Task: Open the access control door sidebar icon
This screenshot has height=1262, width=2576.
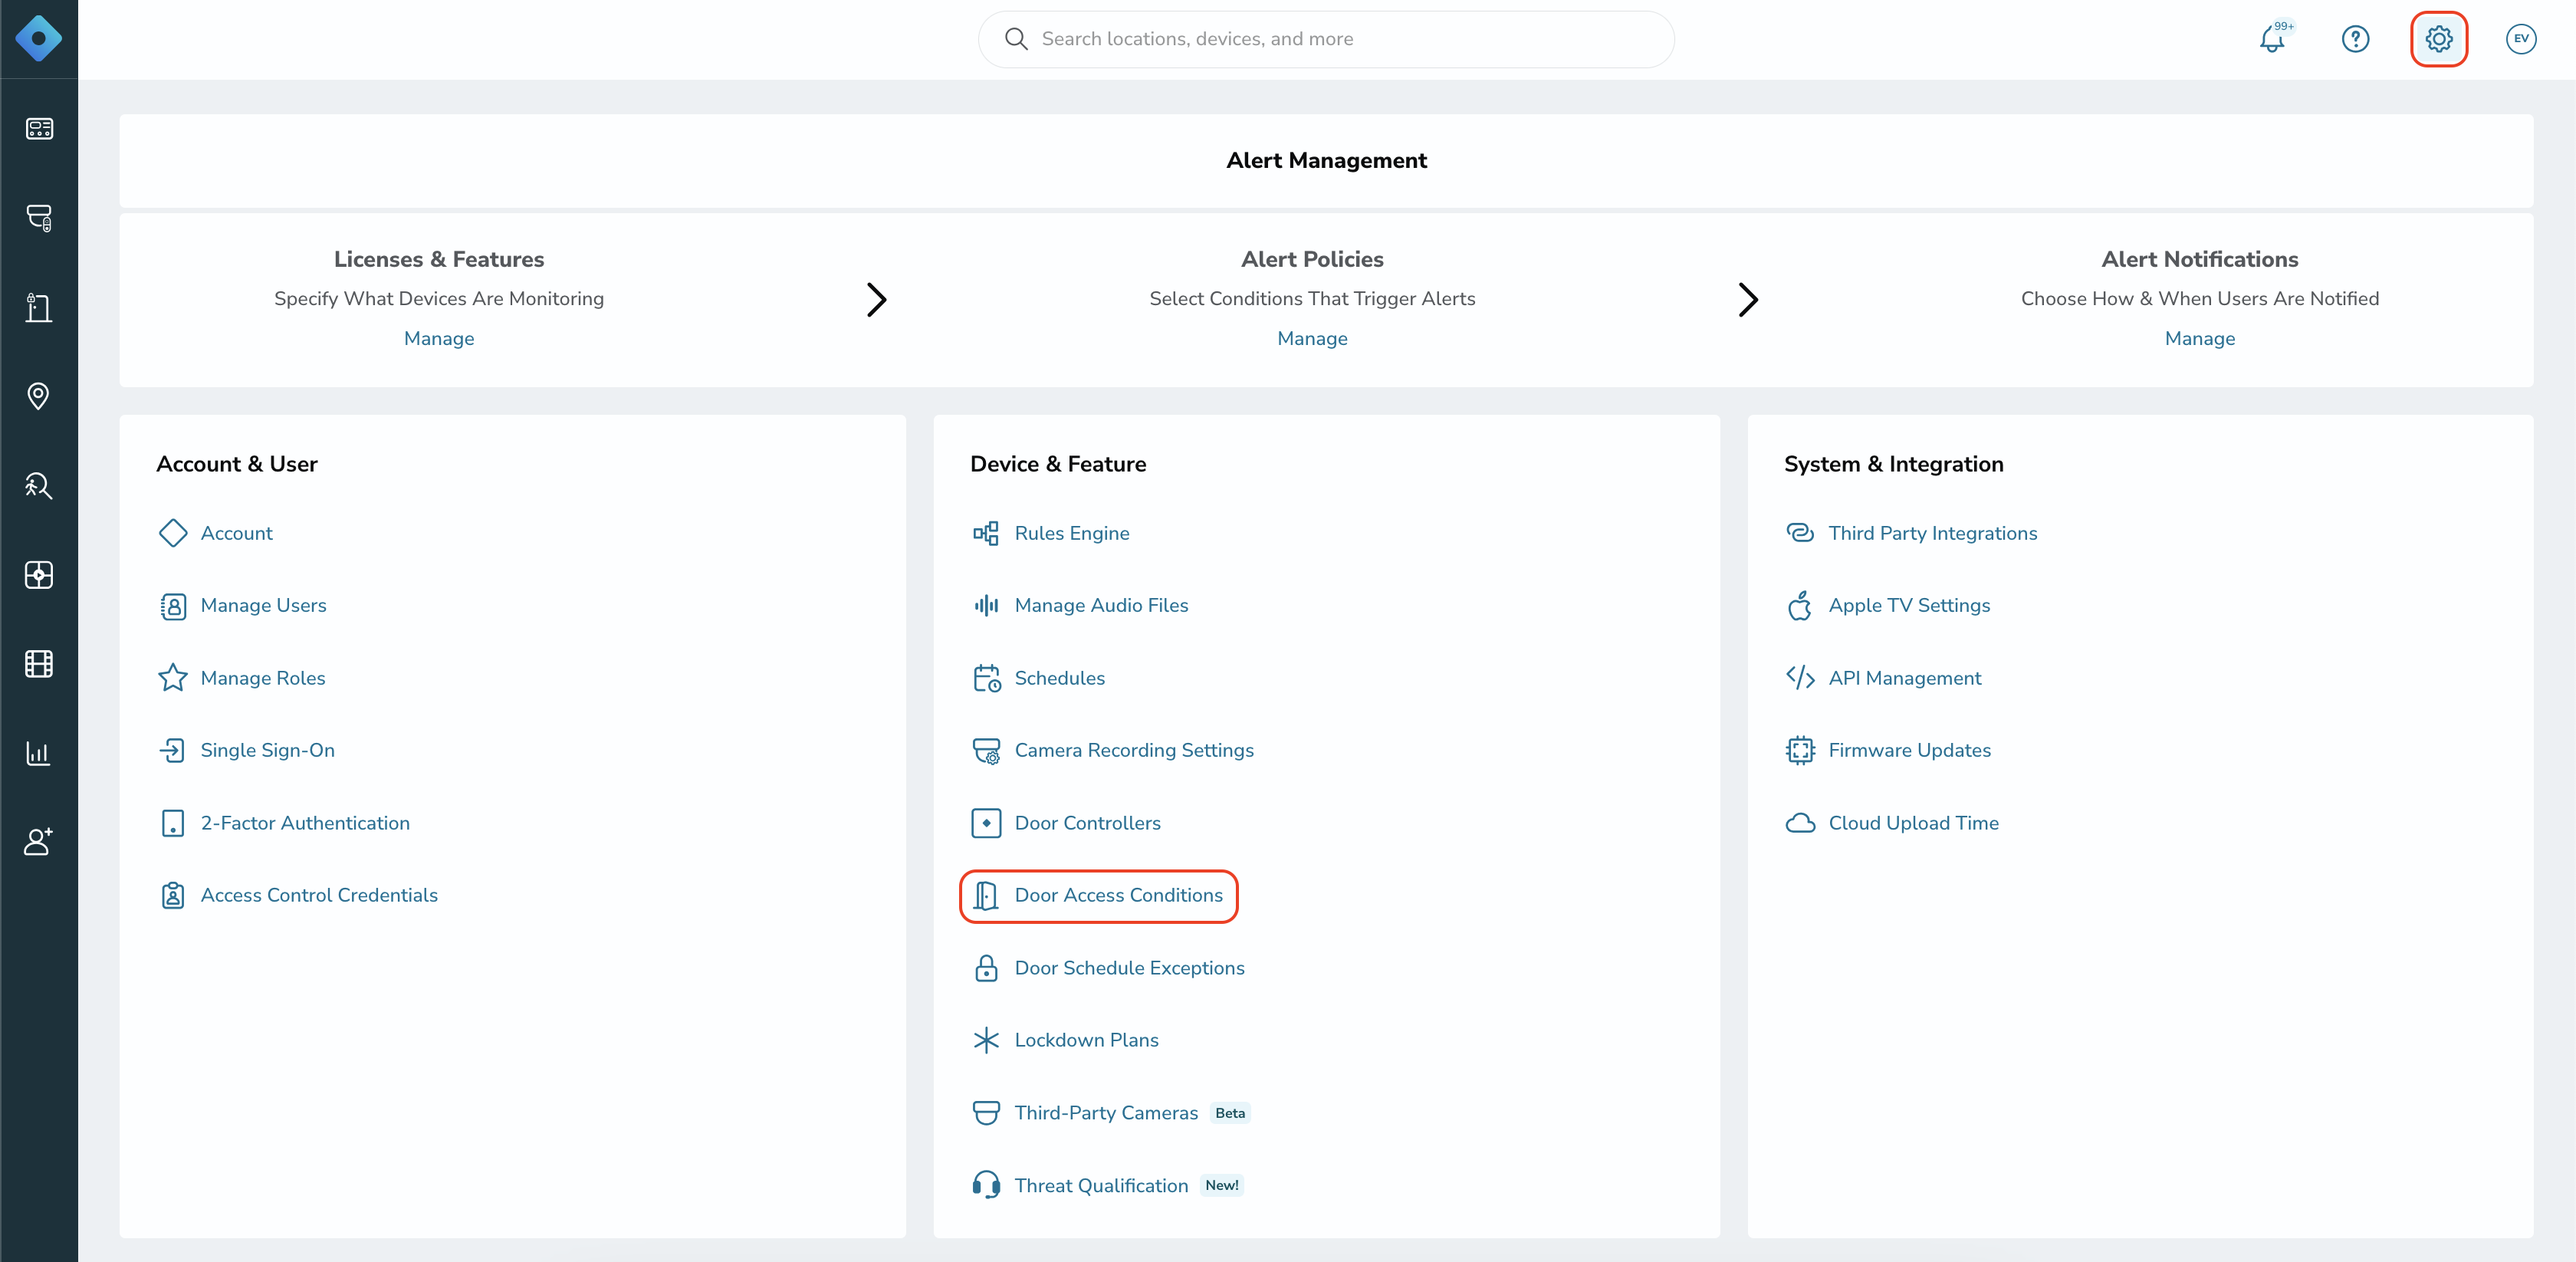Action: pos(39,307)
